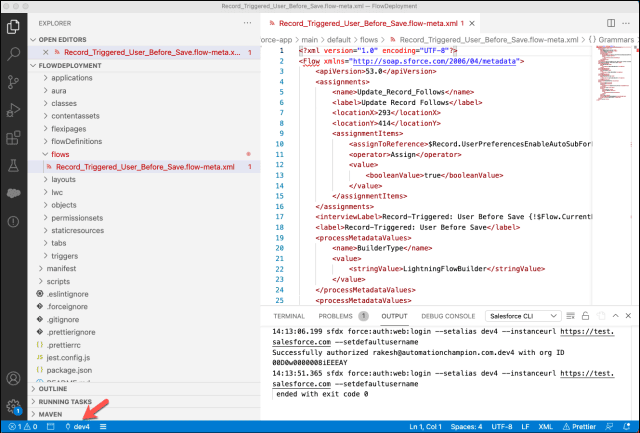Open the Extensions view
The width and height of the screenshot is (640, 433).
(13, 138)
